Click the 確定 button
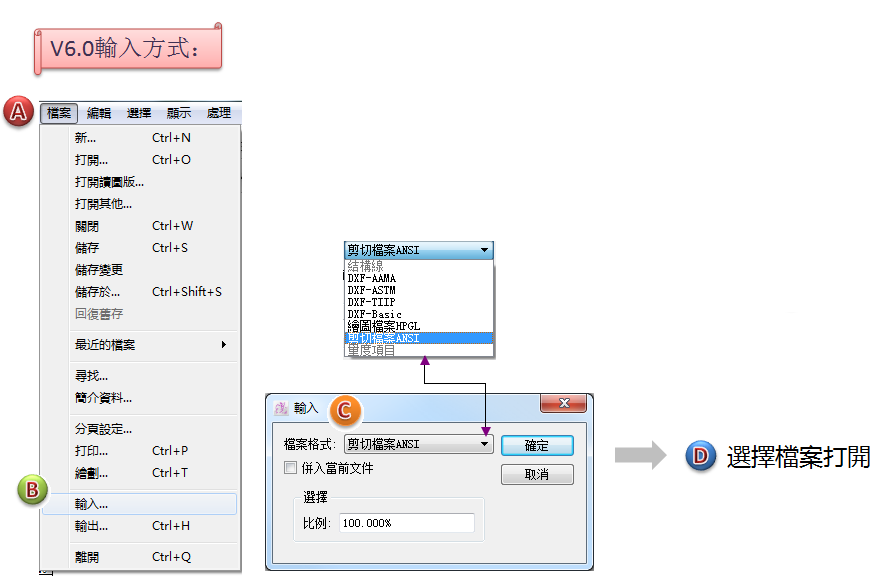 (537, 445)
